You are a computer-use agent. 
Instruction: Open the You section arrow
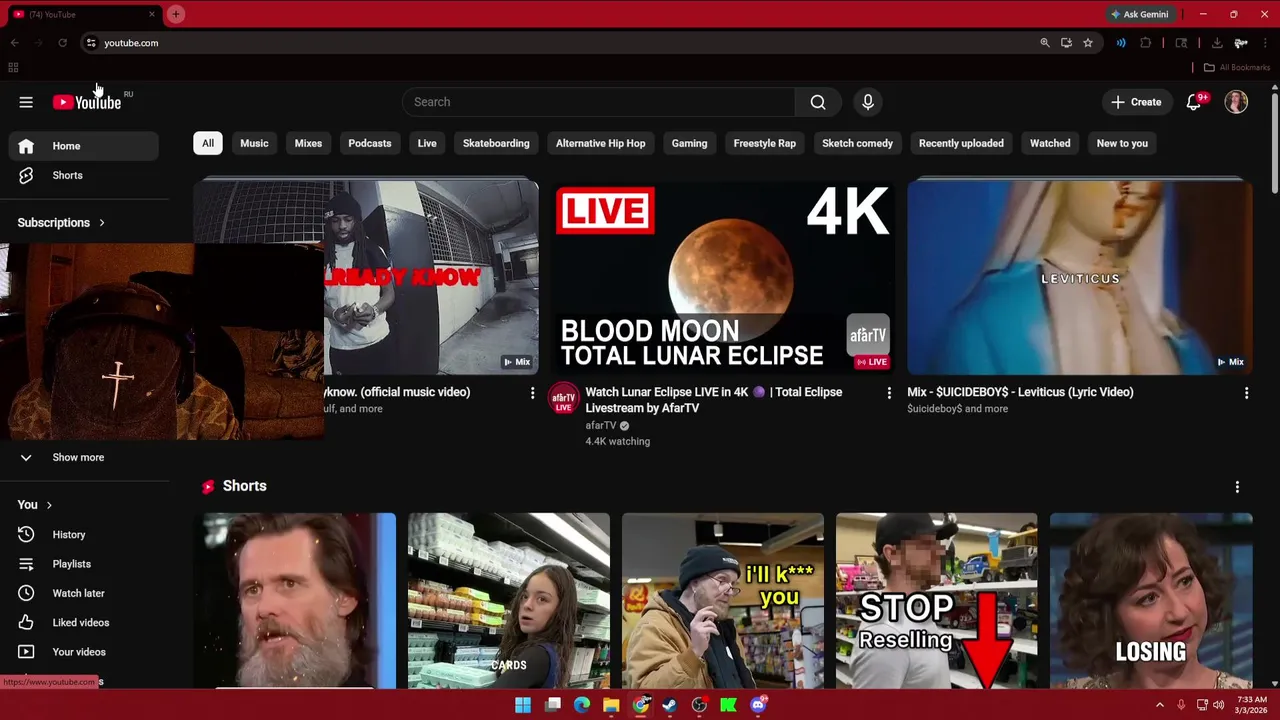(x=49, y=505)
